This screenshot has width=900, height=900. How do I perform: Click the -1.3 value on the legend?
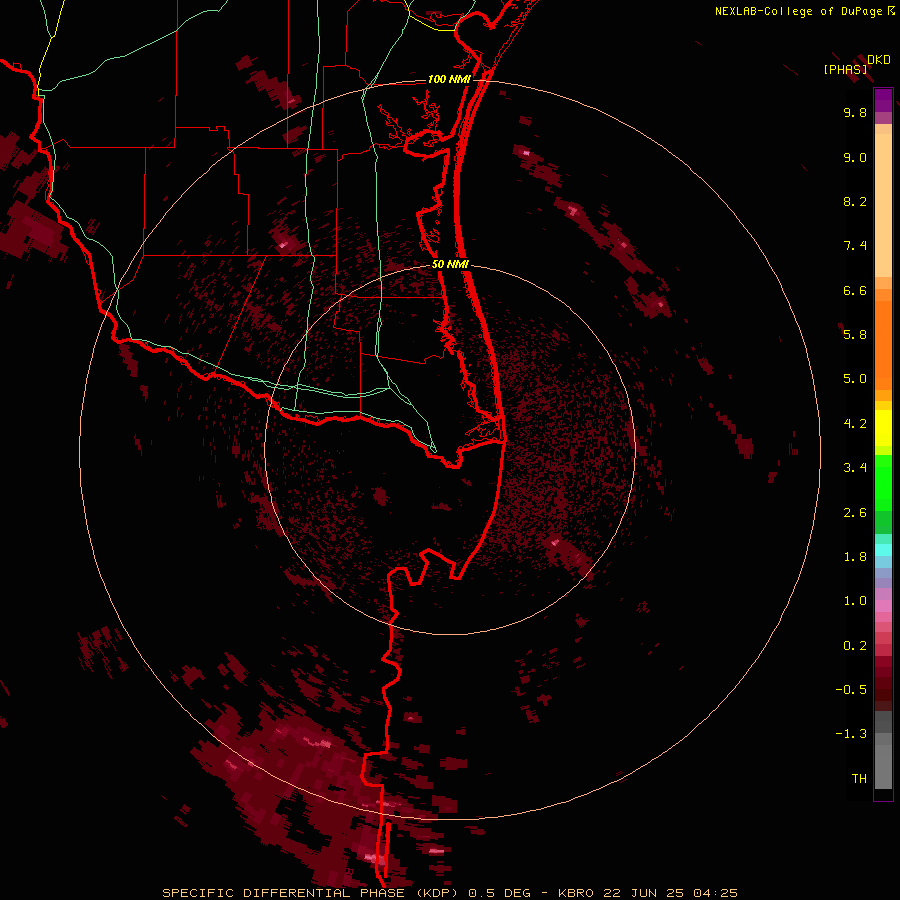(x=851, y=734)
